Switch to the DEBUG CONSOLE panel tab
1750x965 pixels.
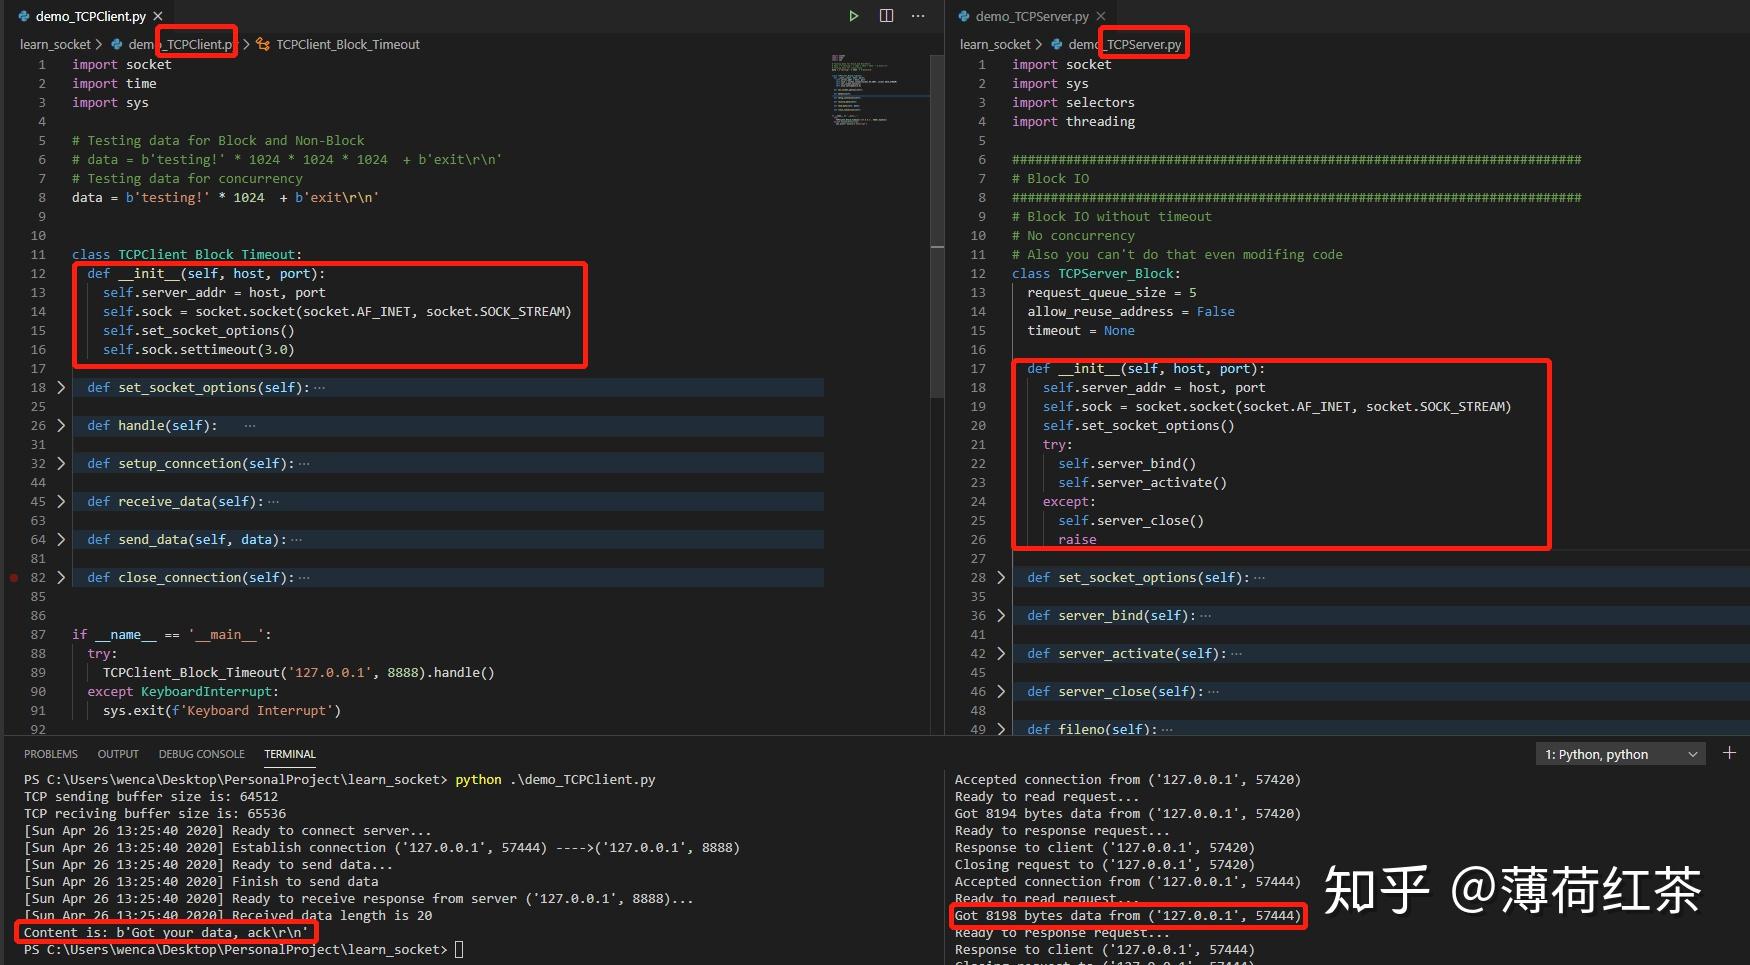click(201, 754)
